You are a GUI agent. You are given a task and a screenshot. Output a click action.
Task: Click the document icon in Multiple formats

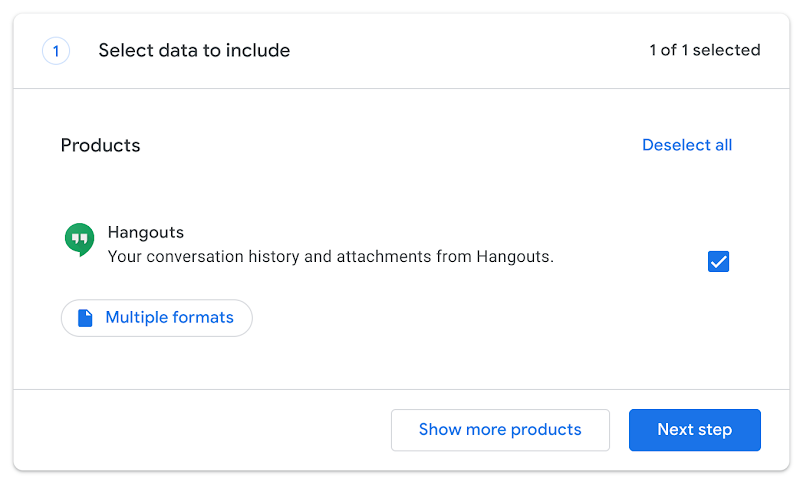pos(86,318)
